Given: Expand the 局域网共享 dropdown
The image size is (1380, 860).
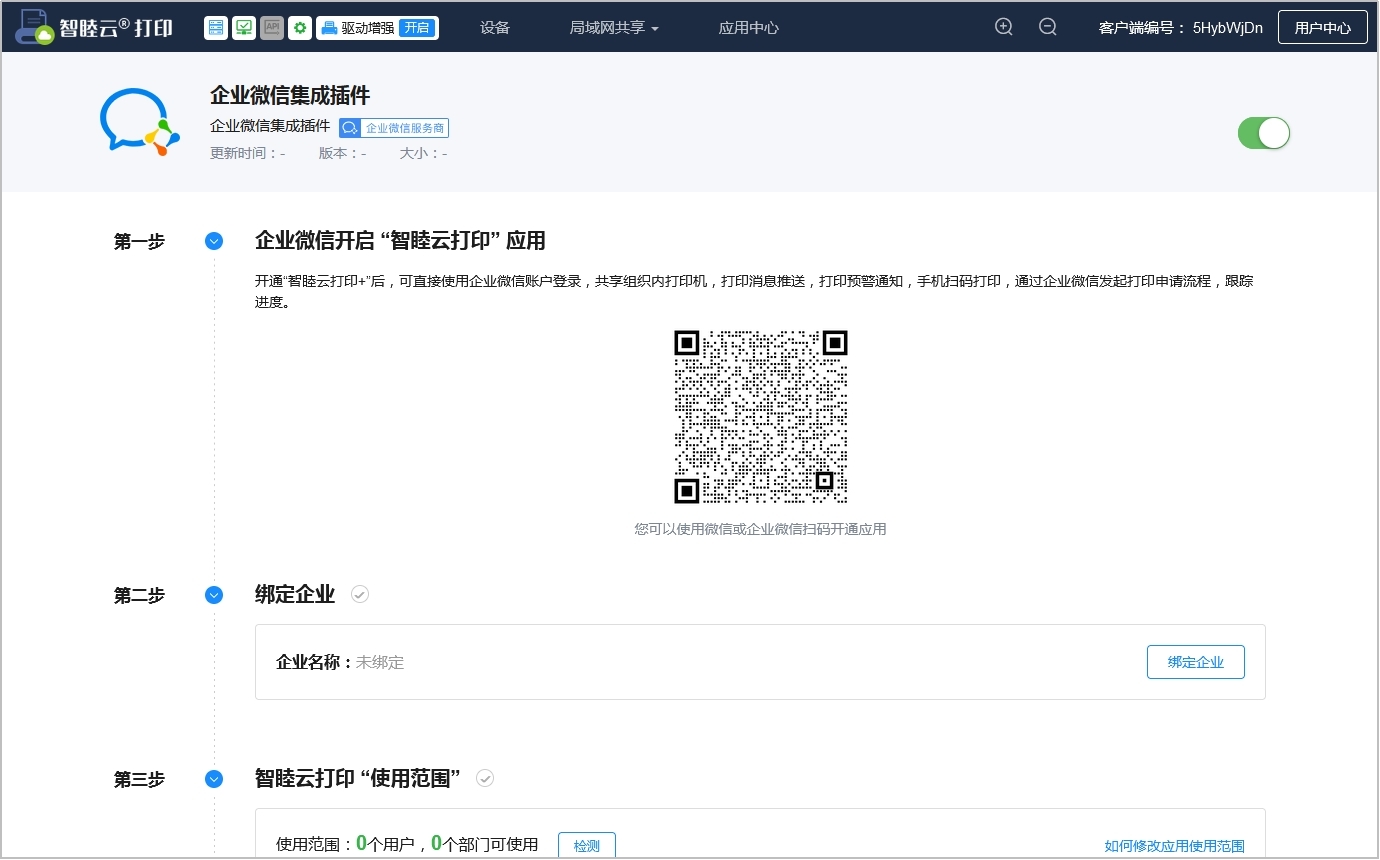Looking at the screenshot, I should click(614, 28).
